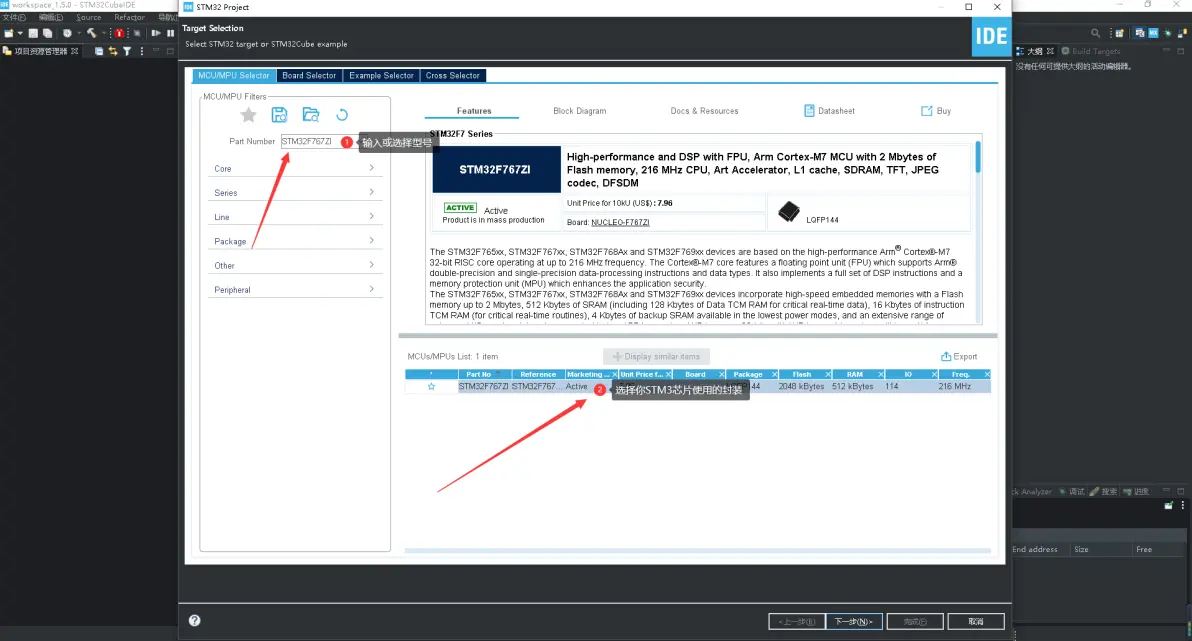Click the Suspend icon in IDE toolbar
Viewport: 1192px width, 641px height.
[170, 33]
